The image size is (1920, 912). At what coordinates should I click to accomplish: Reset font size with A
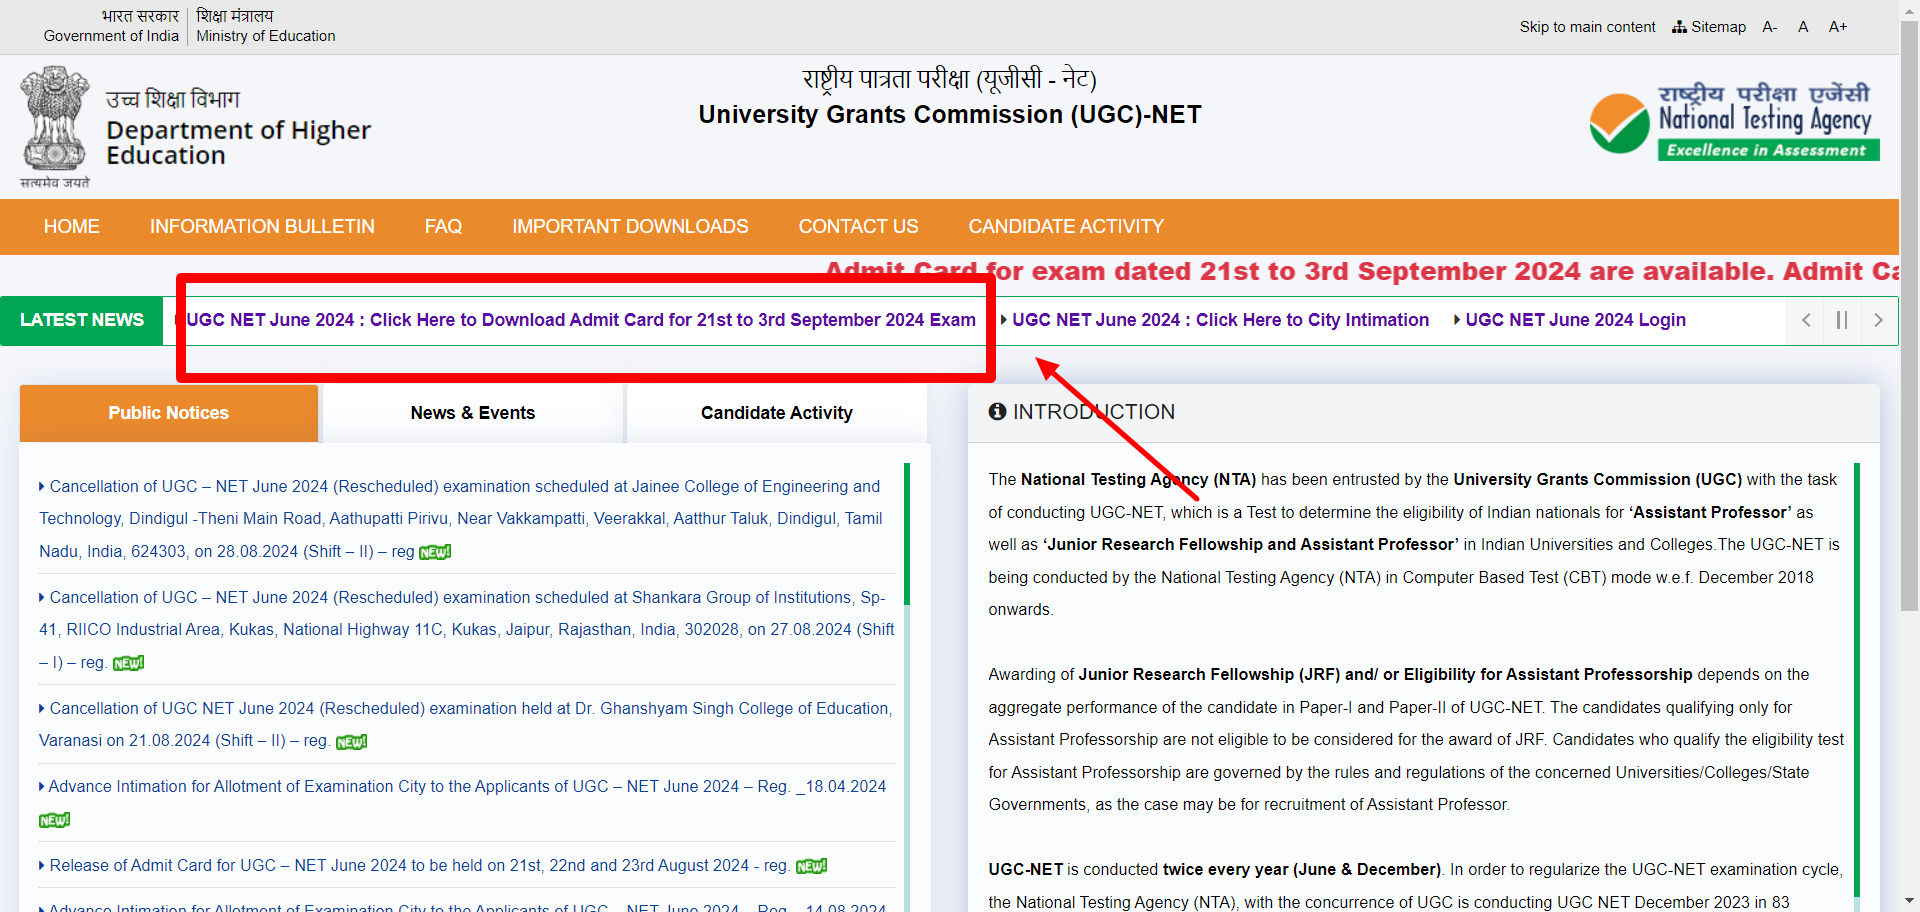[1803, 27]
